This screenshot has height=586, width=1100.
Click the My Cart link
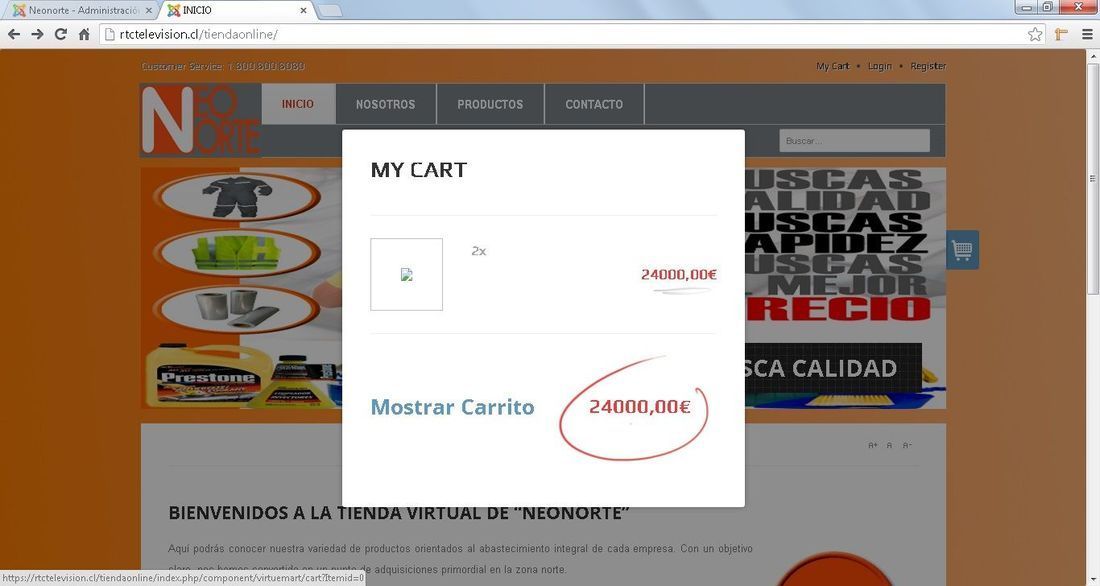coord(833,66)
